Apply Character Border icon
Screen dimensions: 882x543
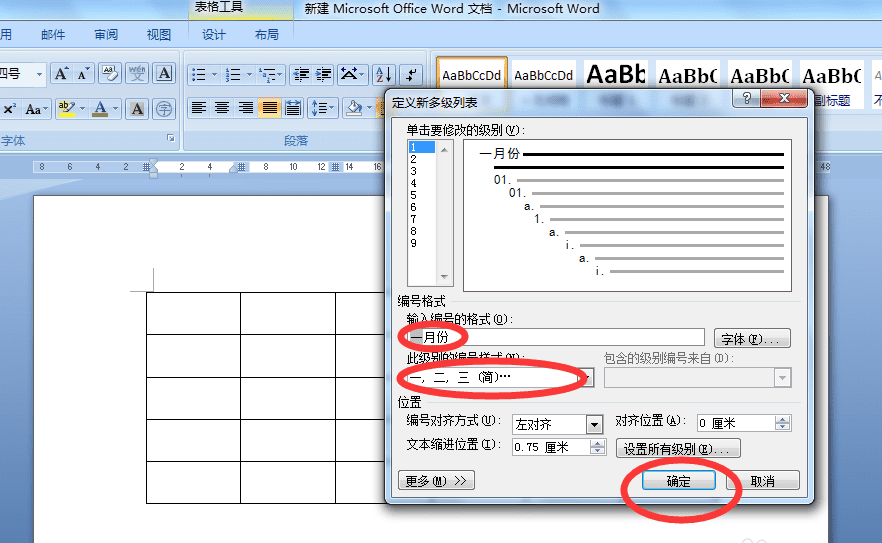point(164,74)
